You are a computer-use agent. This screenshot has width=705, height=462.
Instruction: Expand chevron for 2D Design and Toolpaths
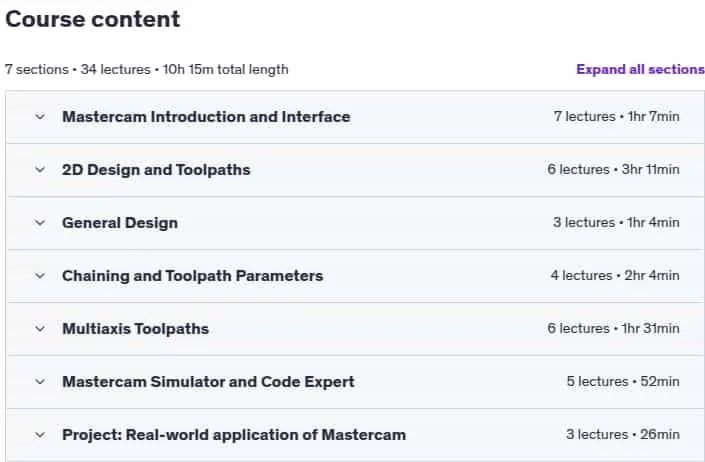[40, 170]
